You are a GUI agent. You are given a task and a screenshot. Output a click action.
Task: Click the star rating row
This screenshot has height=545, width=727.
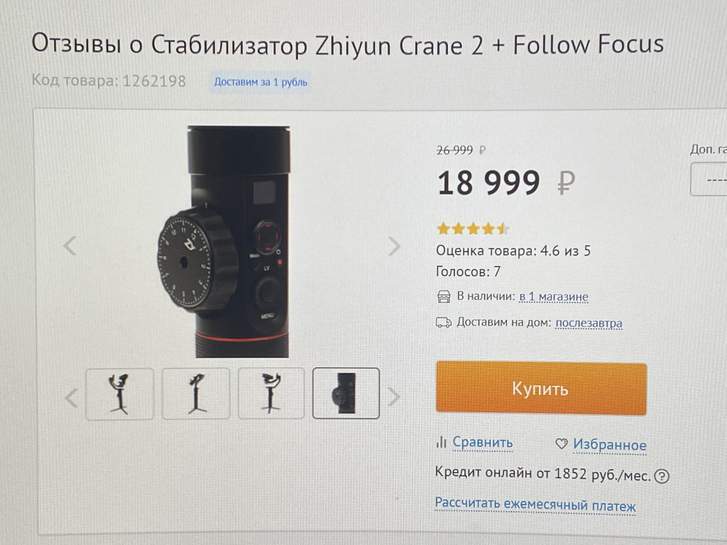pyautogui.click(x=473, y=229)
